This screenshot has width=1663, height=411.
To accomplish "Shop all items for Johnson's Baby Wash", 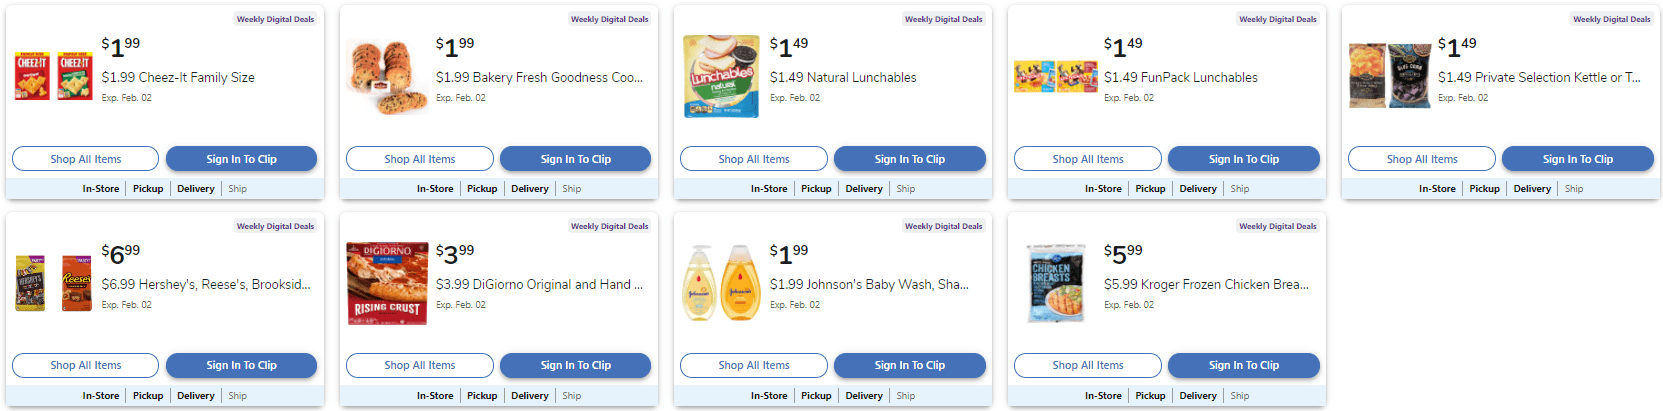I will click(x=753, y=366).
